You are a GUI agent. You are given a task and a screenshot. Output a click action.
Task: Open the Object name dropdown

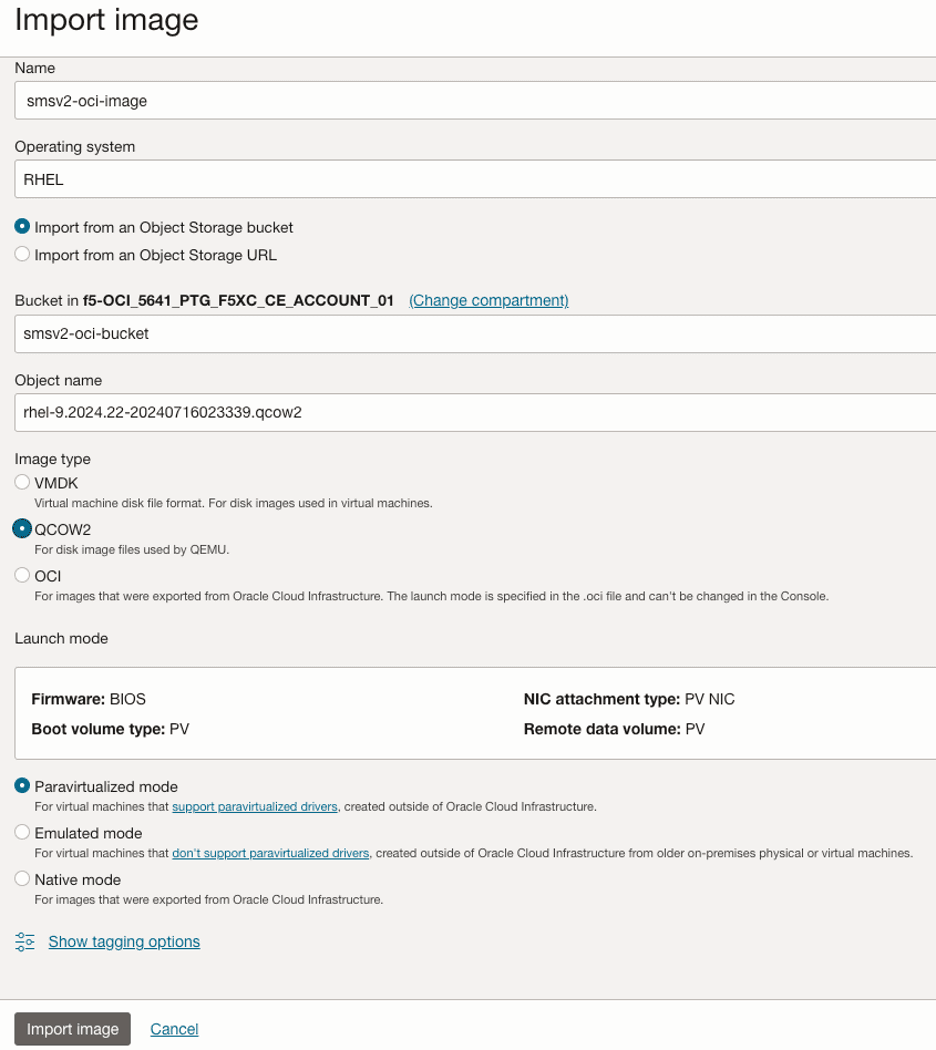tap(475, 411)
